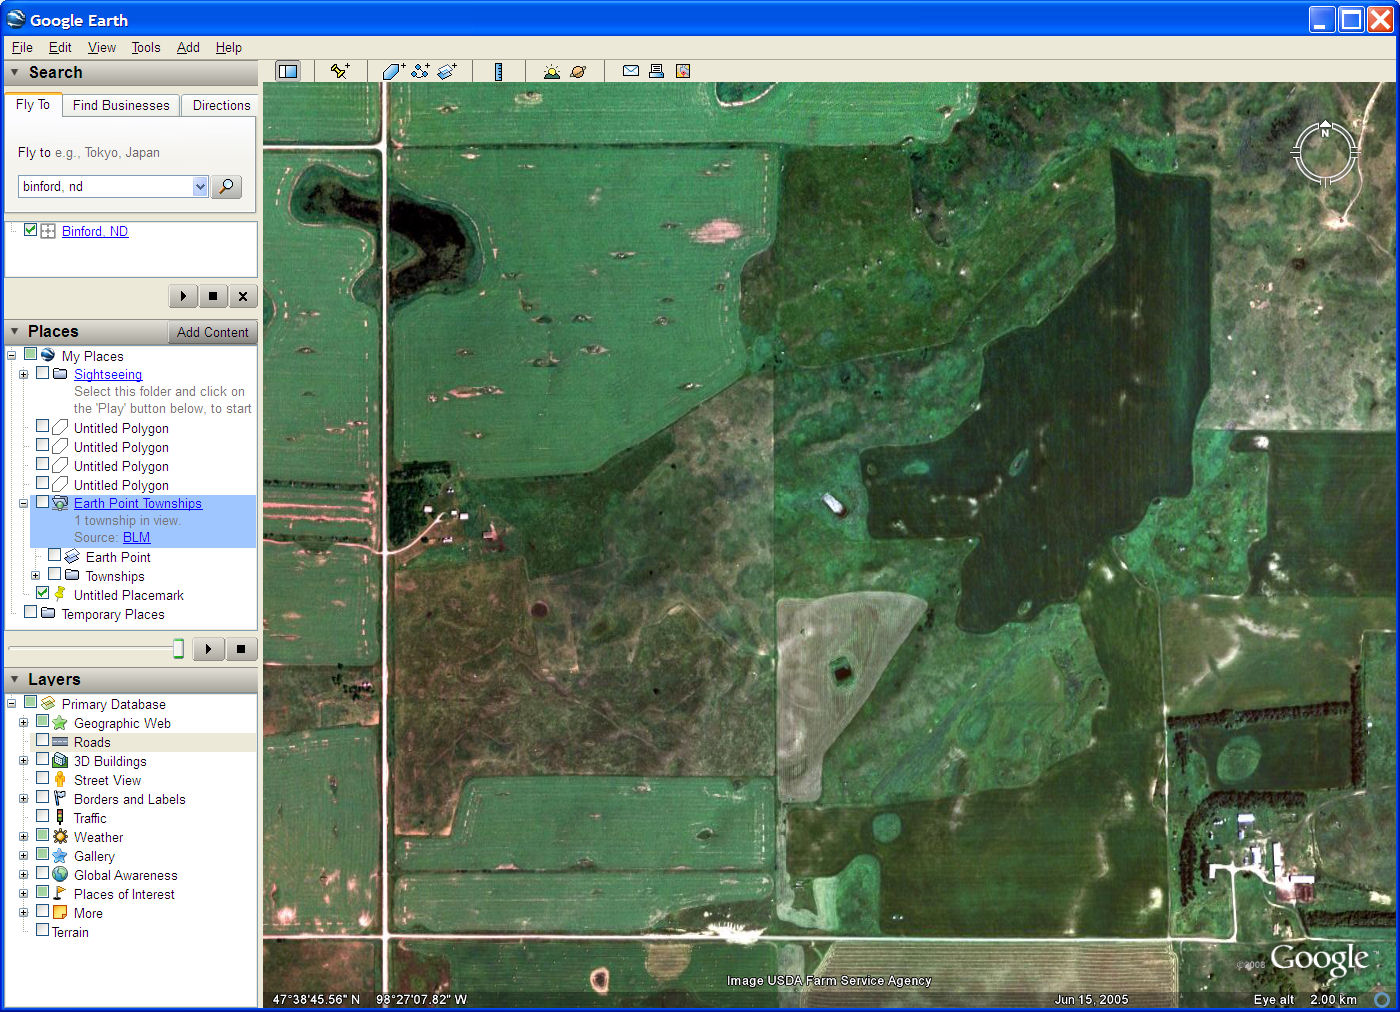Click the compass navigation ring
This screenshot has width=1400, height=1012.
pos(1325,153)
